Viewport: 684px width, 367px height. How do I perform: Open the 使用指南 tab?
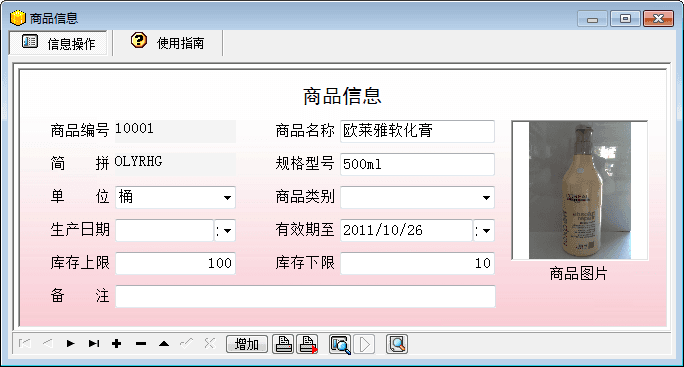pos(168,43)
